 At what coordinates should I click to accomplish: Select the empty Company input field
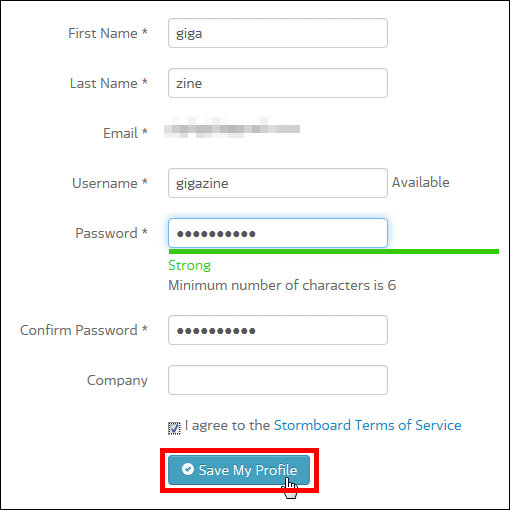[x=278, y=380]
